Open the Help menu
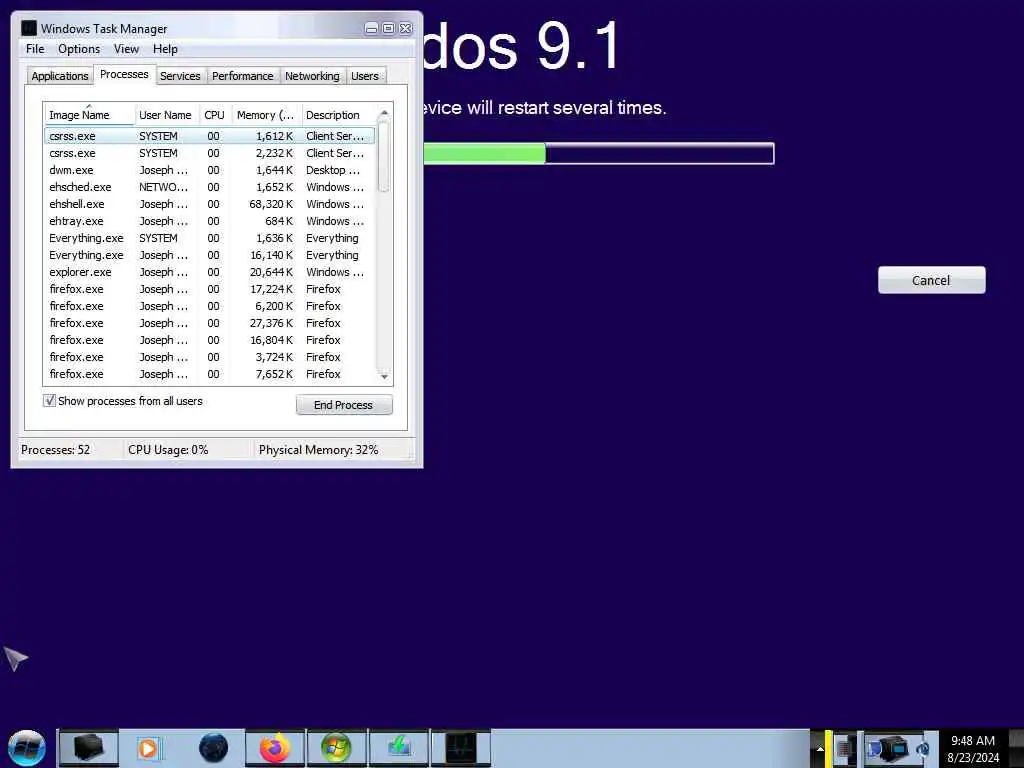The image size is (1024, 768). (165, 49)
